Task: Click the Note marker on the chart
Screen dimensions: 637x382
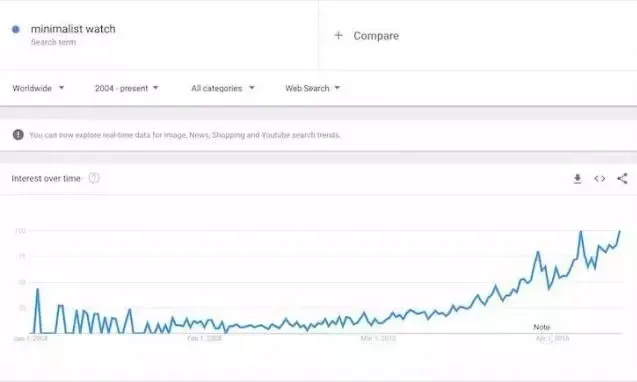Action: [542, 327]
